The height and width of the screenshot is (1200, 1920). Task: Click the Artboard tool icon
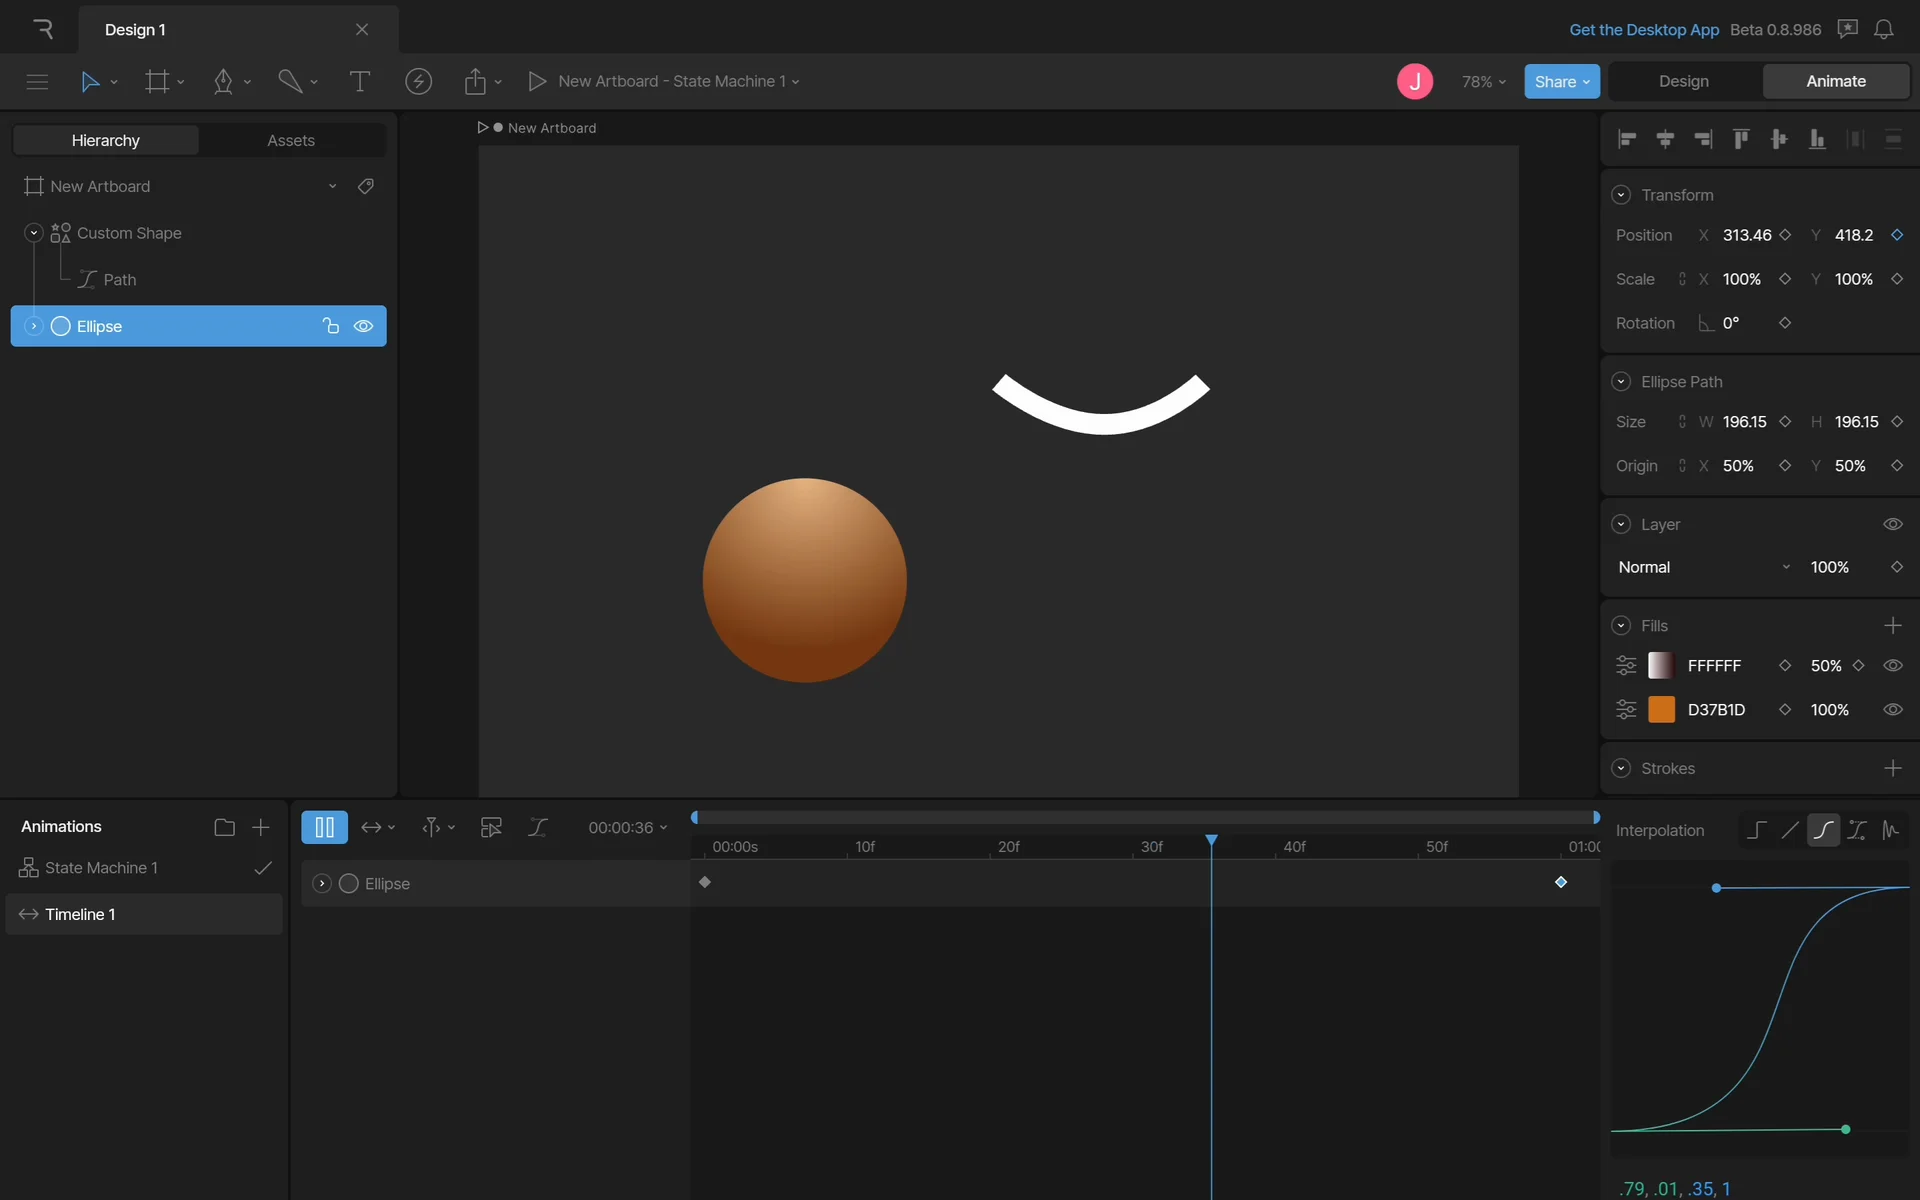tap(157, 82)
